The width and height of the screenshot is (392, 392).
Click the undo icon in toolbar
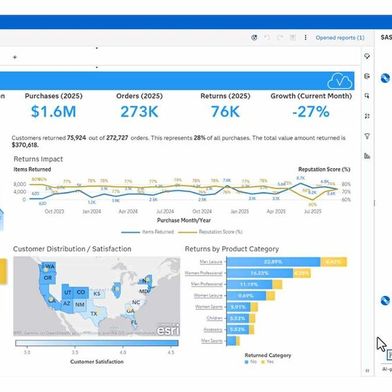click(x=267, y=38)
